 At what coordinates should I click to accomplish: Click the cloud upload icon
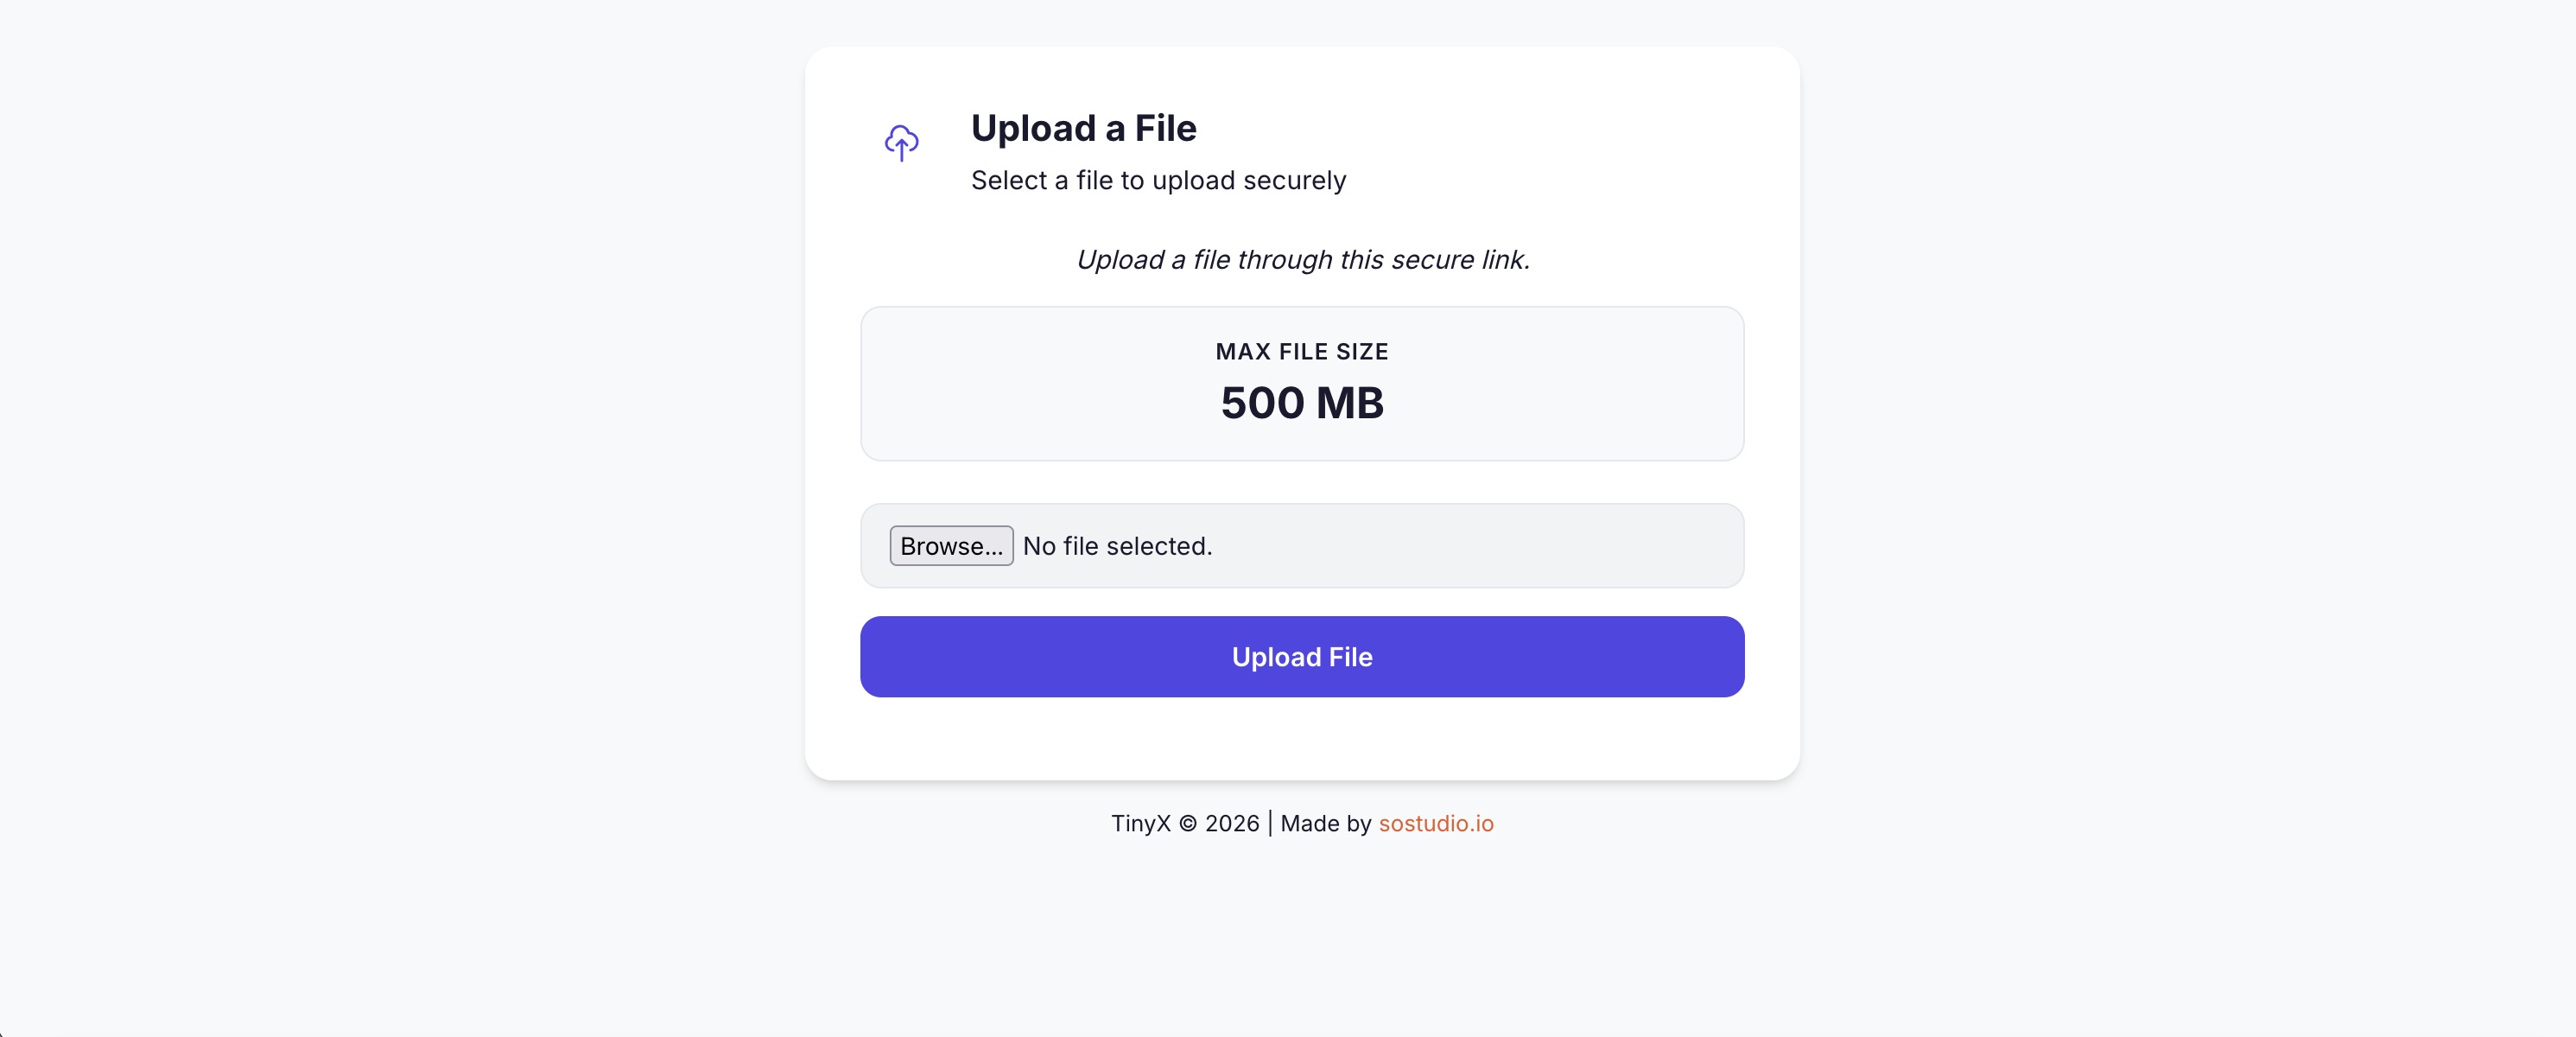(900, 143)
